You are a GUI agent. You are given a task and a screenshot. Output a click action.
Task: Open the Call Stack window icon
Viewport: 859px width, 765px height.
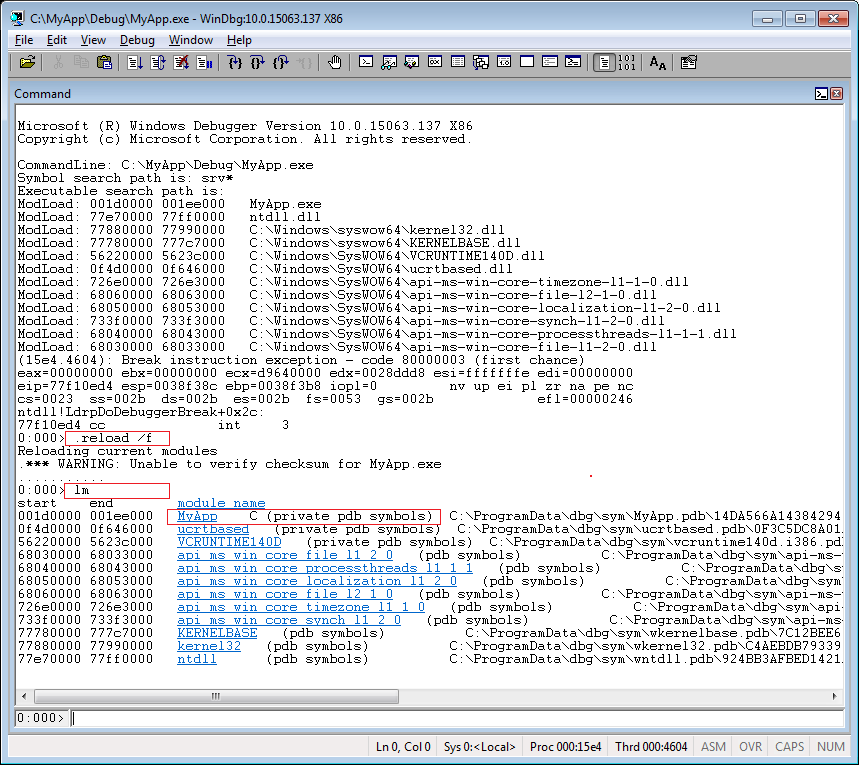[x=481, y=62]
